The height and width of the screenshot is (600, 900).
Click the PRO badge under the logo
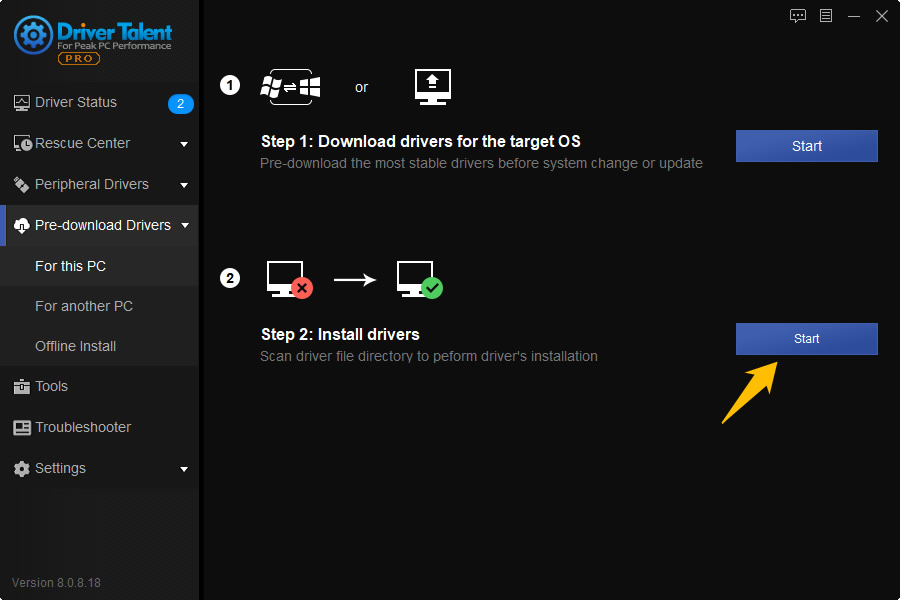point(79,59)
